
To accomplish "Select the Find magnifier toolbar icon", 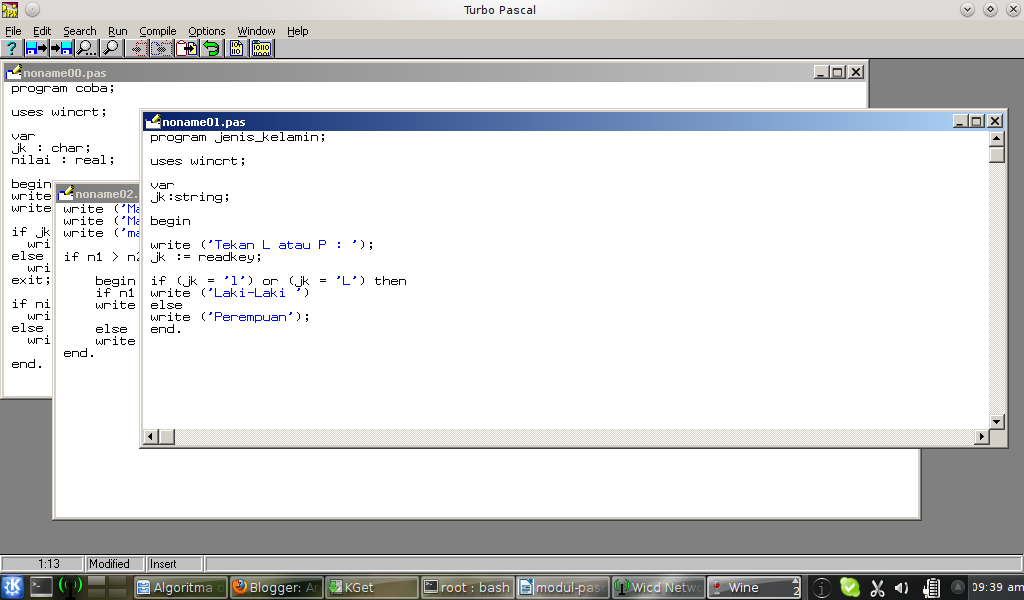I will (84, 48).
